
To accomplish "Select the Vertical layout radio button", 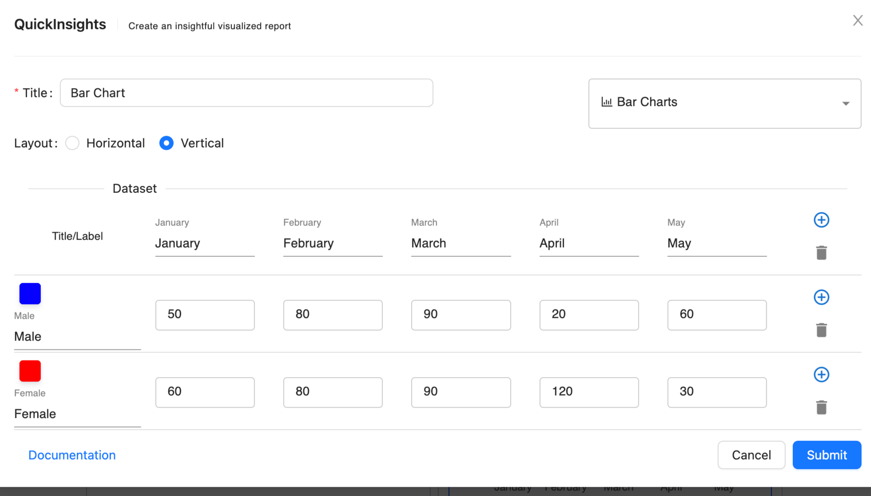I will [x=167, y=143].
